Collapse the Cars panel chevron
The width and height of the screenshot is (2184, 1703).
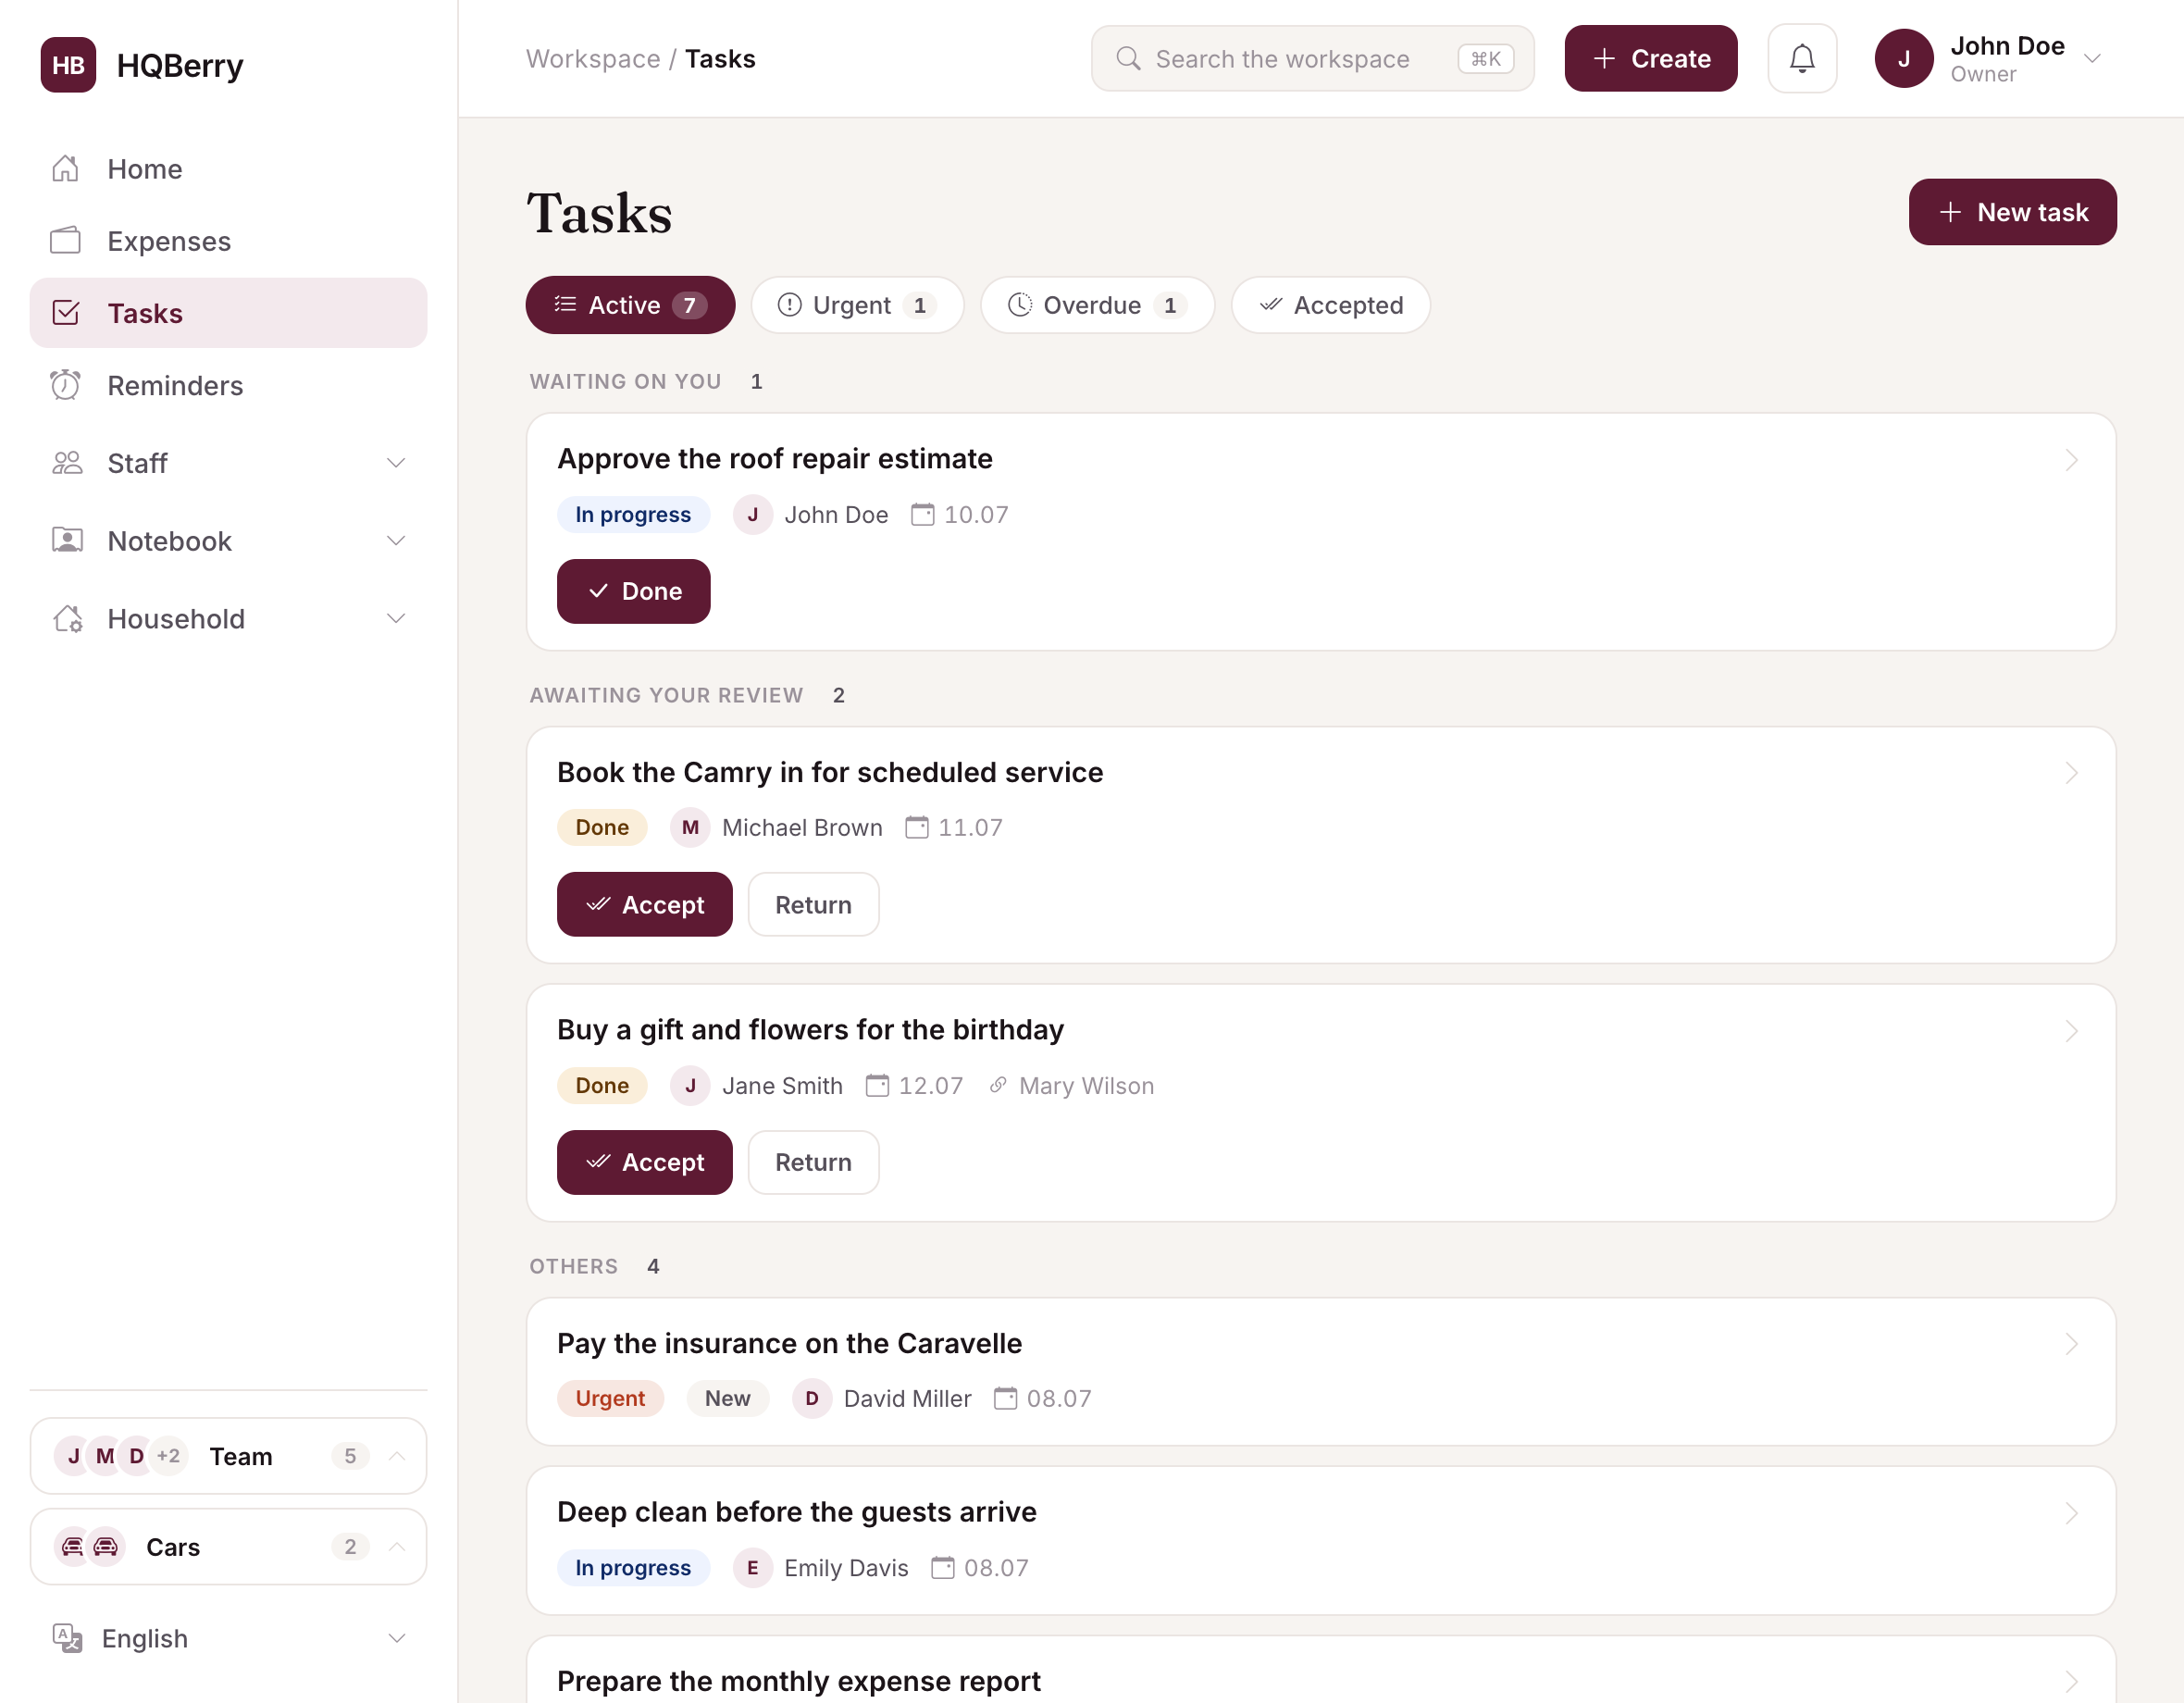point(396,1548)
